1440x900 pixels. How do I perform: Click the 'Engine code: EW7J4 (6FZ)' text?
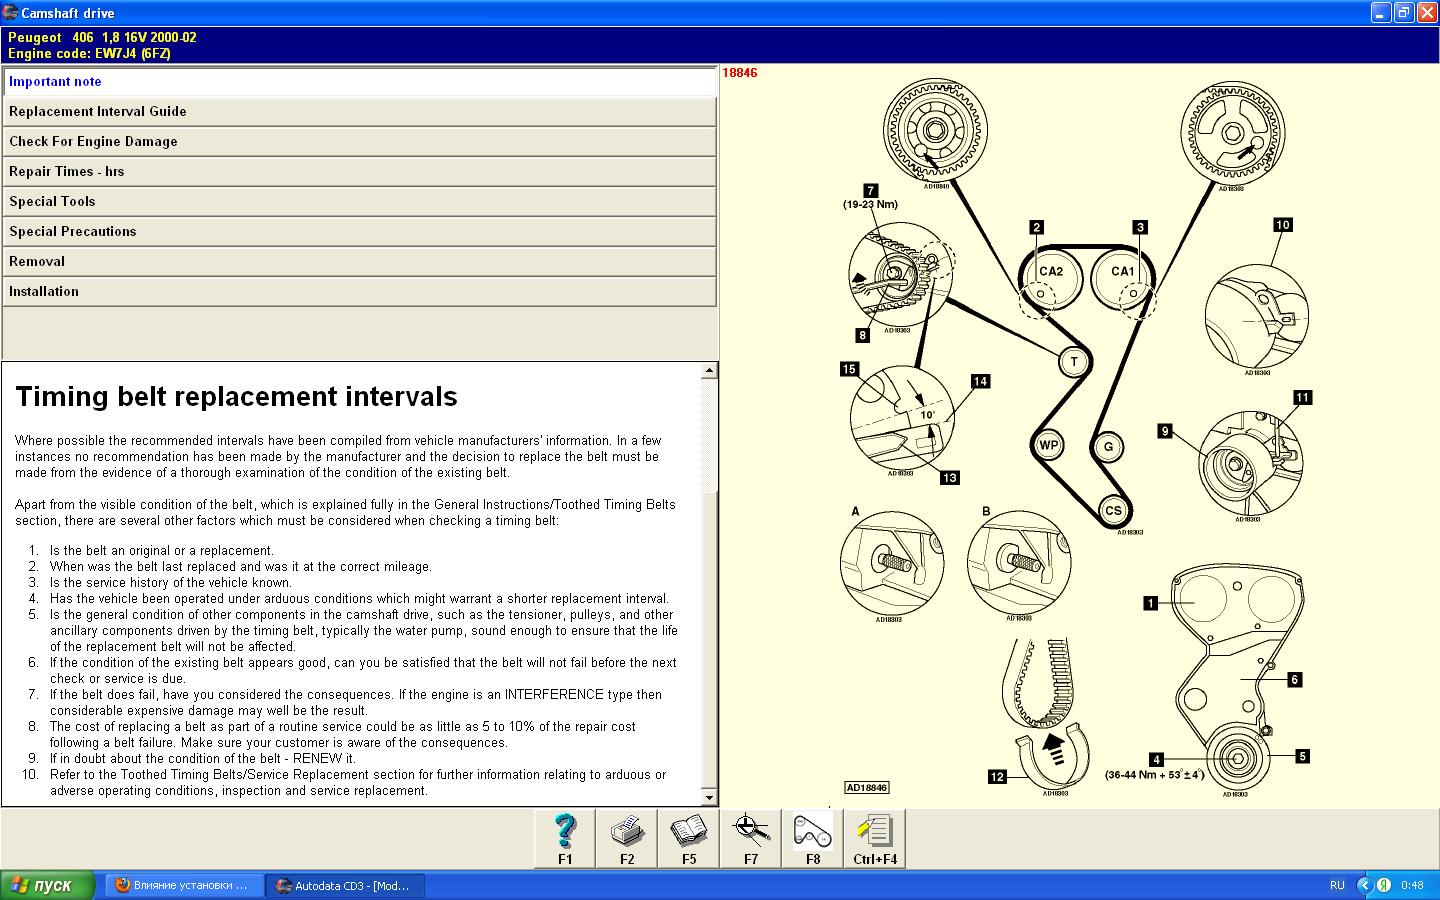[89, 54]
